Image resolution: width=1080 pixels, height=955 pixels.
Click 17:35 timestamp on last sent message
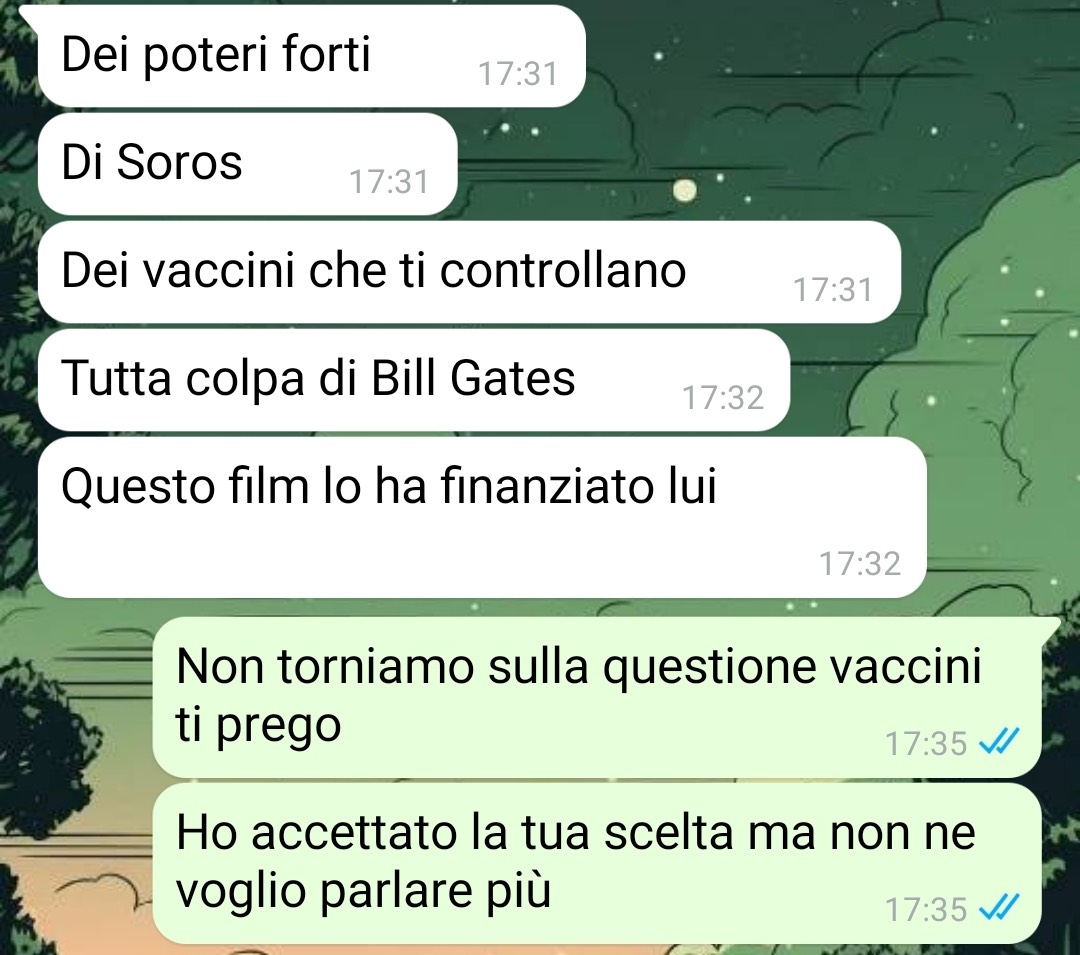926,910
